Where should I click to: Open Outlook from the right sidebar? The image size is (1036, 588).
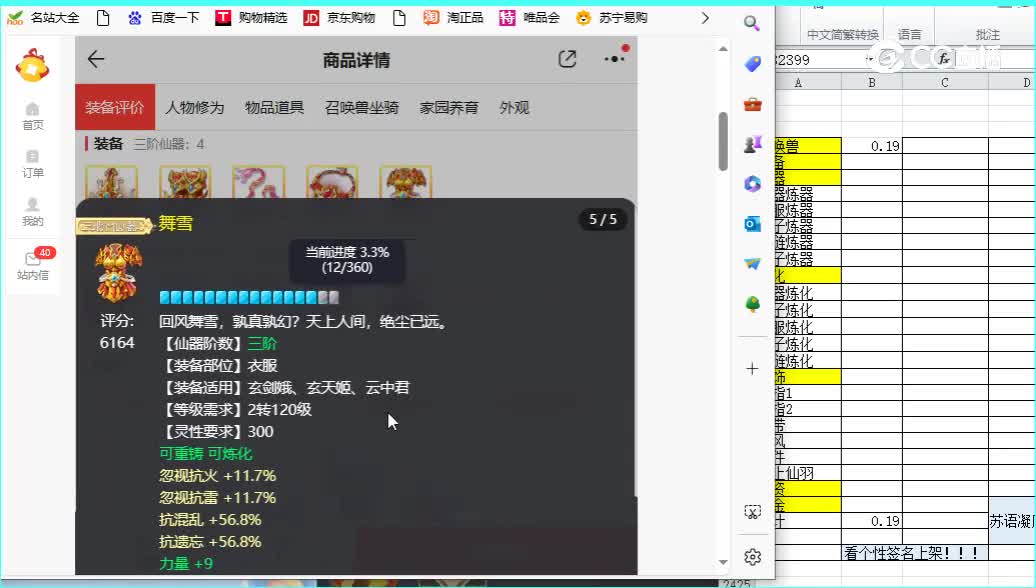pos(752,223)
